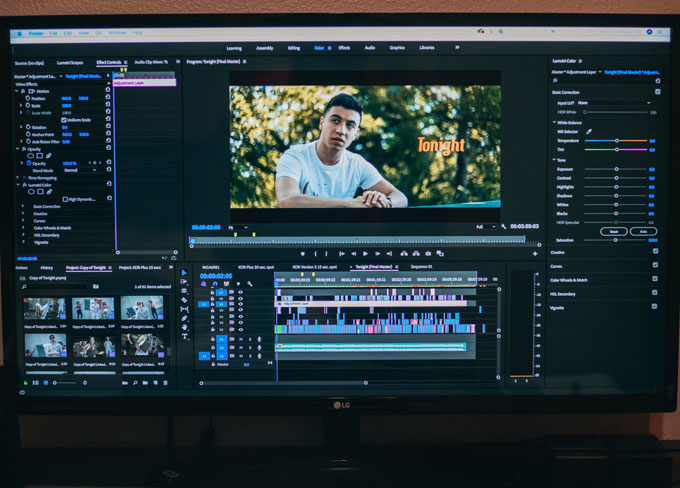680x488 pixels.
Task: Open the History panel tab
Action: click(46, 268)
